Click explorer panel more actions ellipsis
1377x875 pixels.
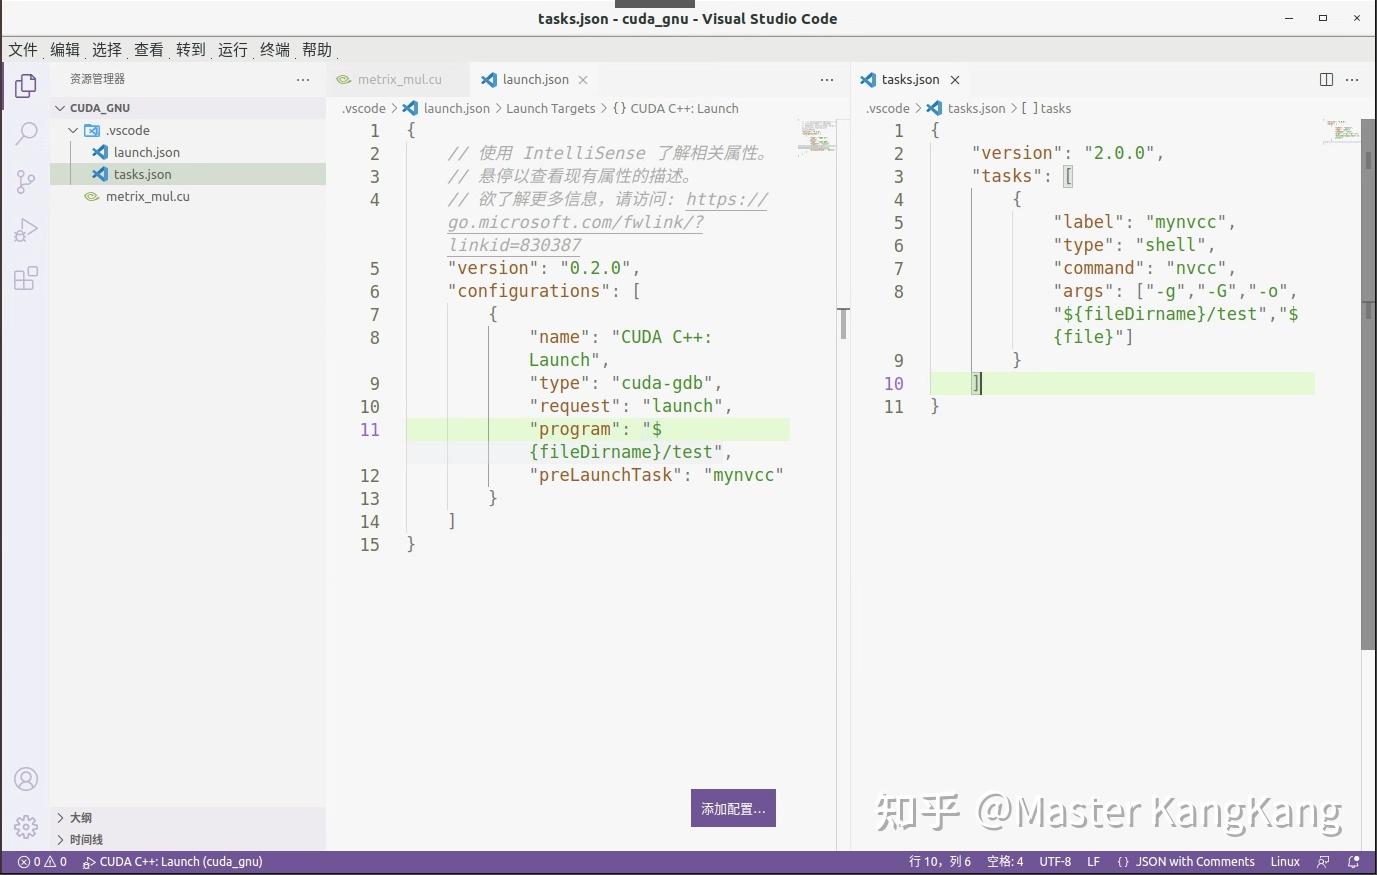coord(303,79)
